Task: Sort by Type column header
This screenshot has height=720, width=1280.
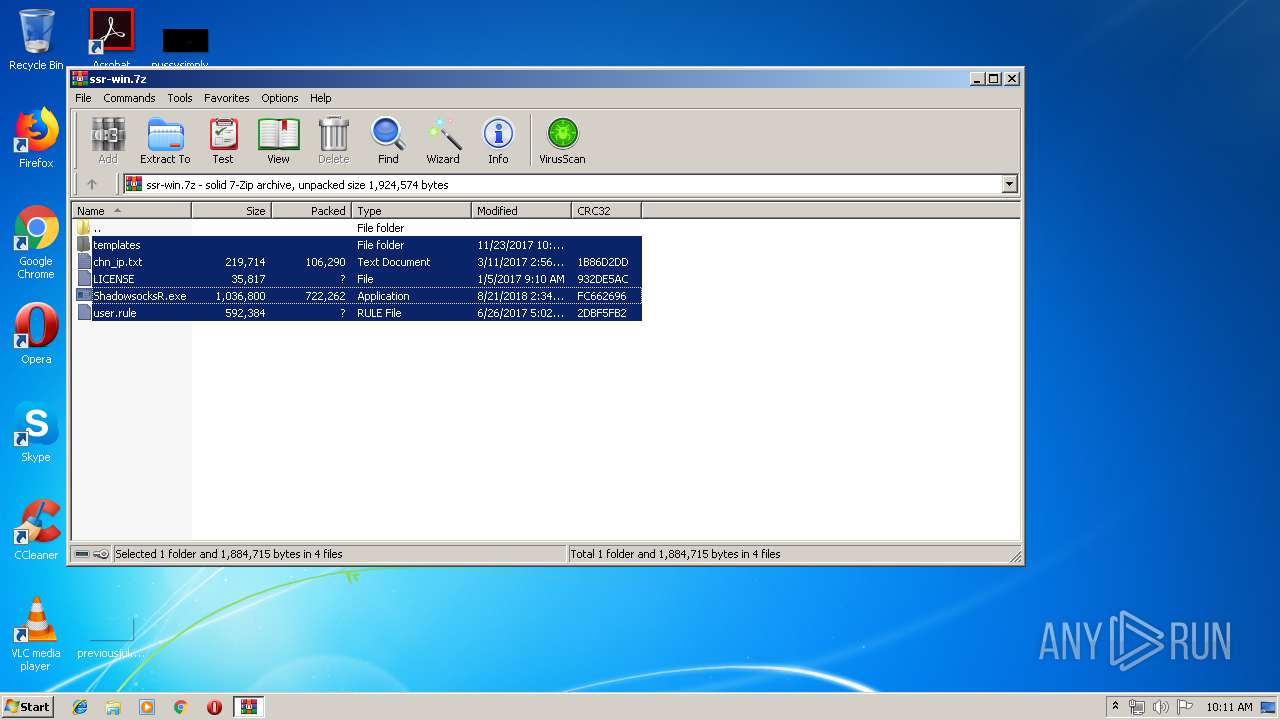Action: [x=411, y=211]
